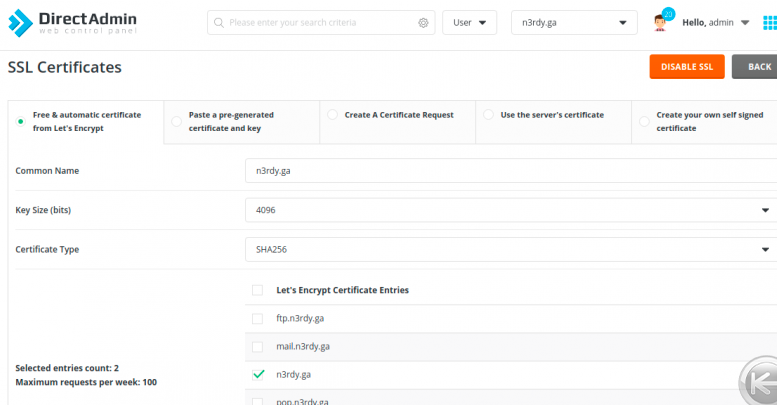Check the ftp.n3rdy.ga entry checkbox

(257, 318)
